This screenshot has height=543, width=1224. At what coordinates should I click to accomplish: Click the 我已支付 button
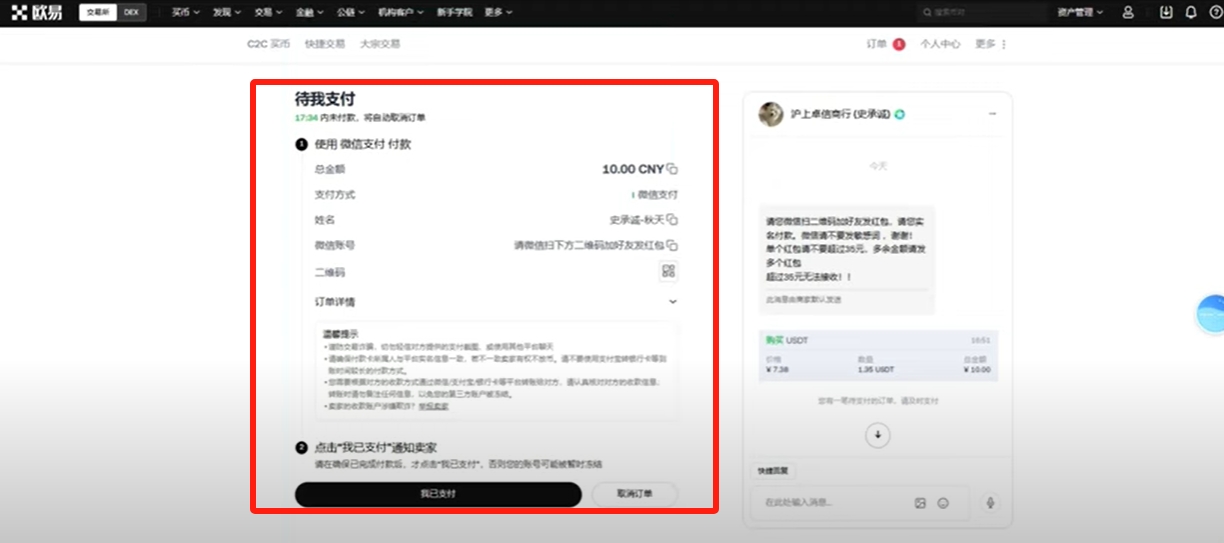pos(438,494)
